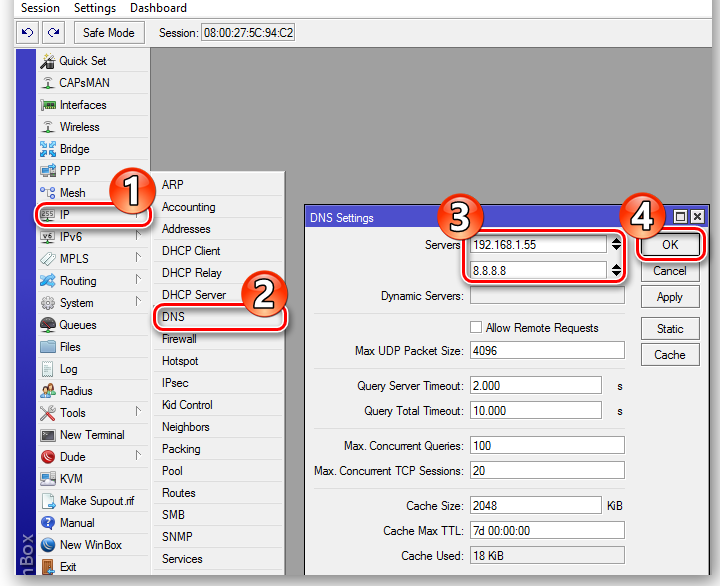Screen dimensions: 720x586
Task: Open the Dashboard menu
Action: coord(158,8)
